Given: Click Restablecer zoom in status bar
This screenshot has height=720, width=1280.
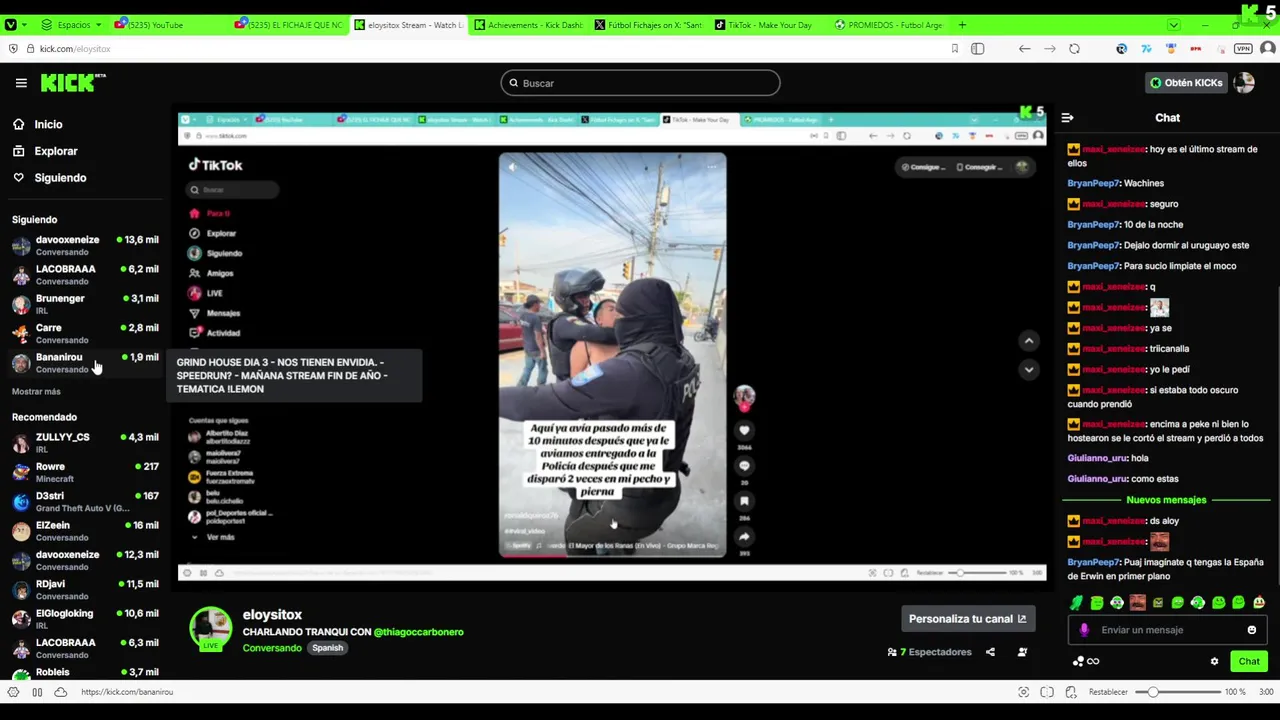Looking at the screenshot, I should [1108, 692].
